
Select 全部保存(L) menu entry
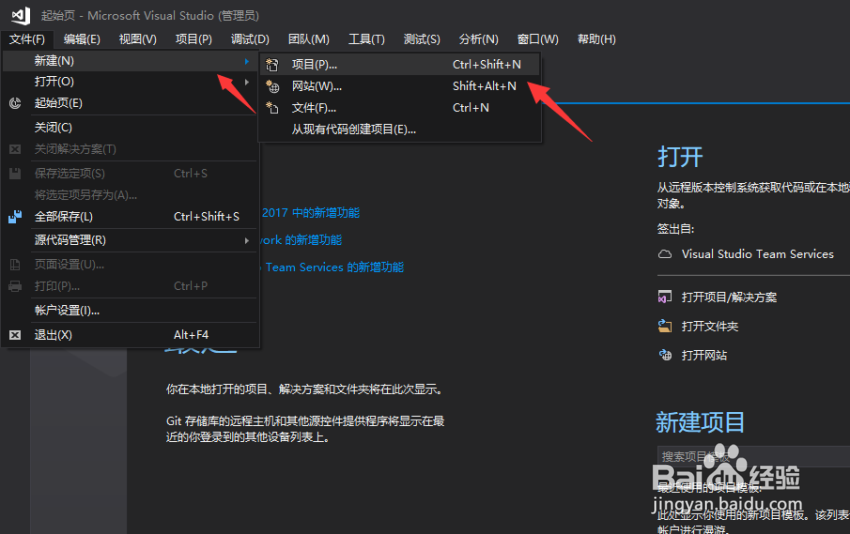tap(130, 217)
